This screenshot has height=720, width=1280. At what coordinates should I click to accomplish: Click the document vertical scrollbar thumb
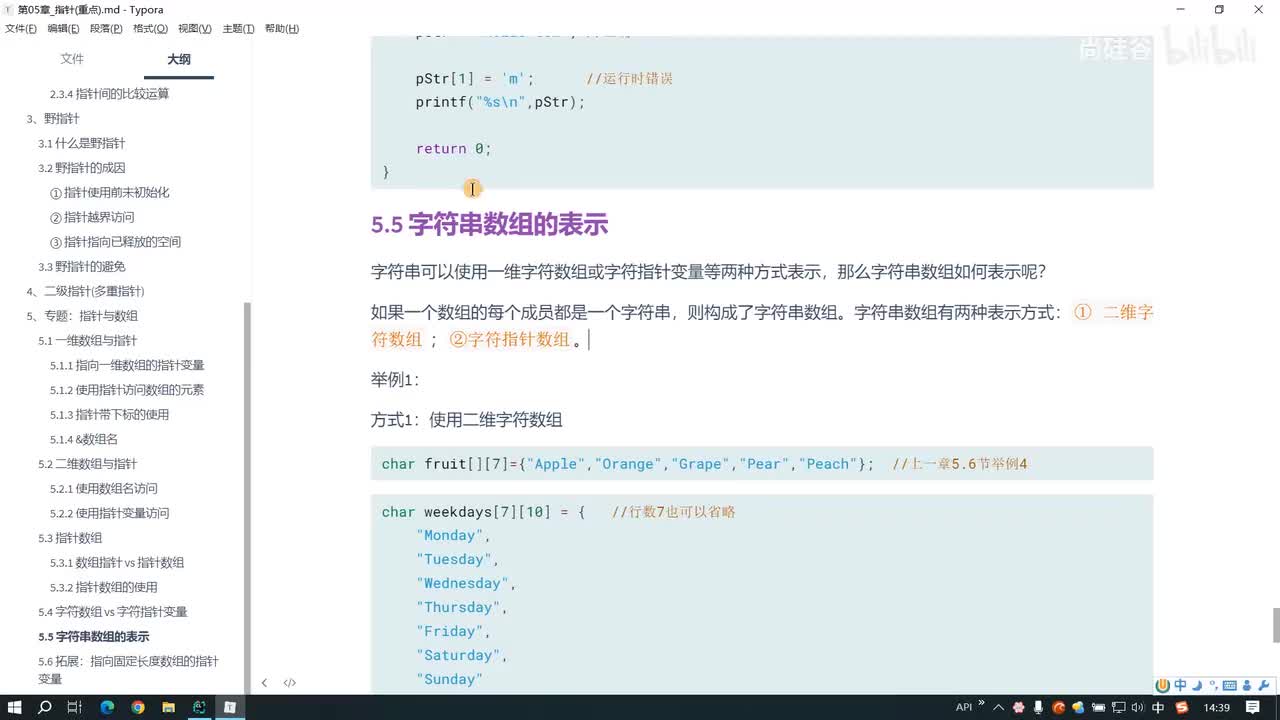point(1275,626)
